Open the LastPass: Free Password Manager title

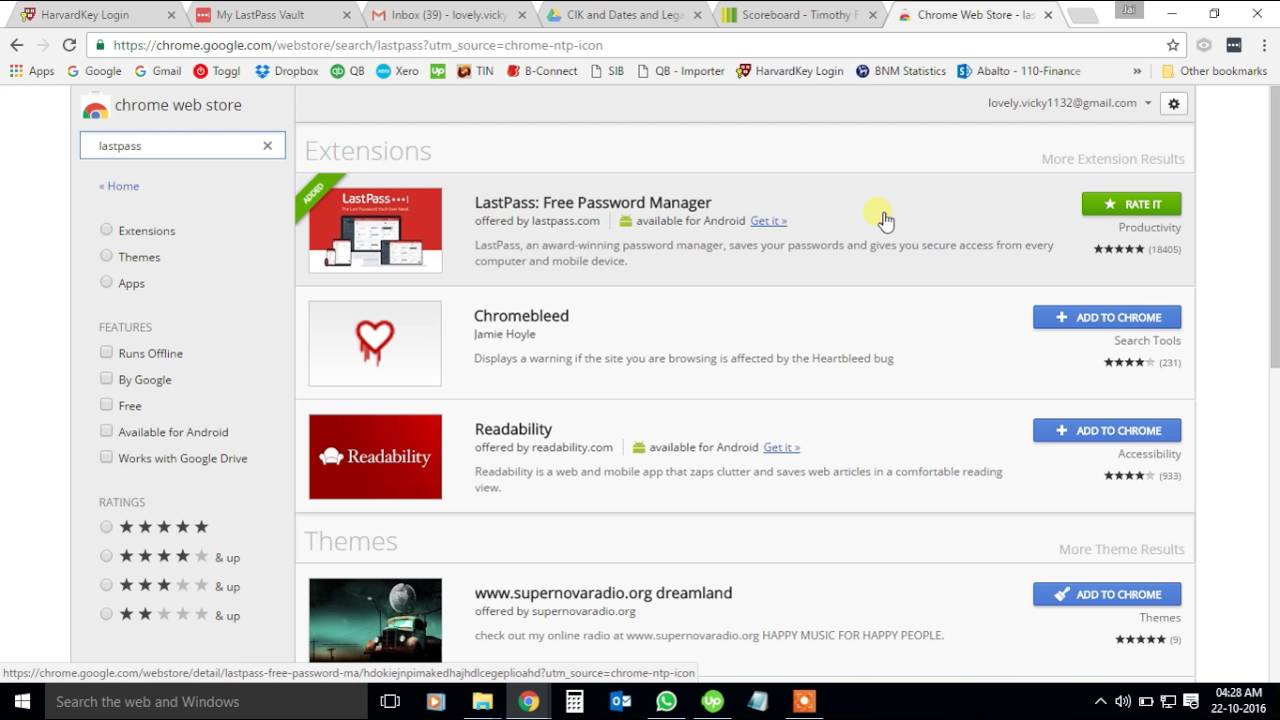593,202
